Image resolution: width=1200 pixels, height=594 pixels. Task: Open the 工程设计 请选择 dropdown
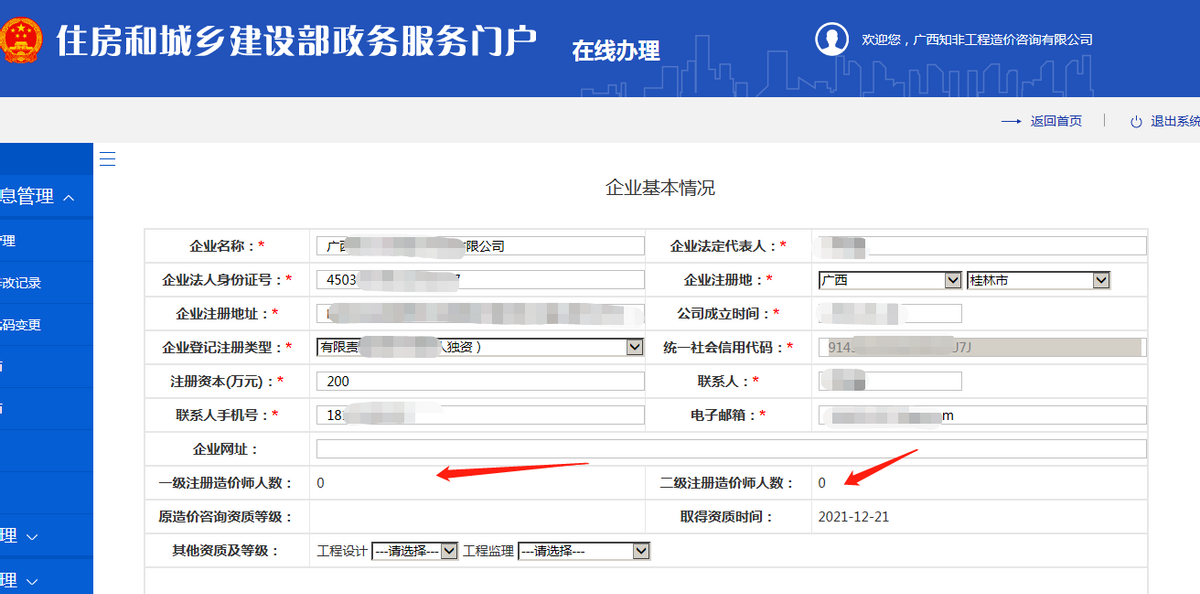447,550
